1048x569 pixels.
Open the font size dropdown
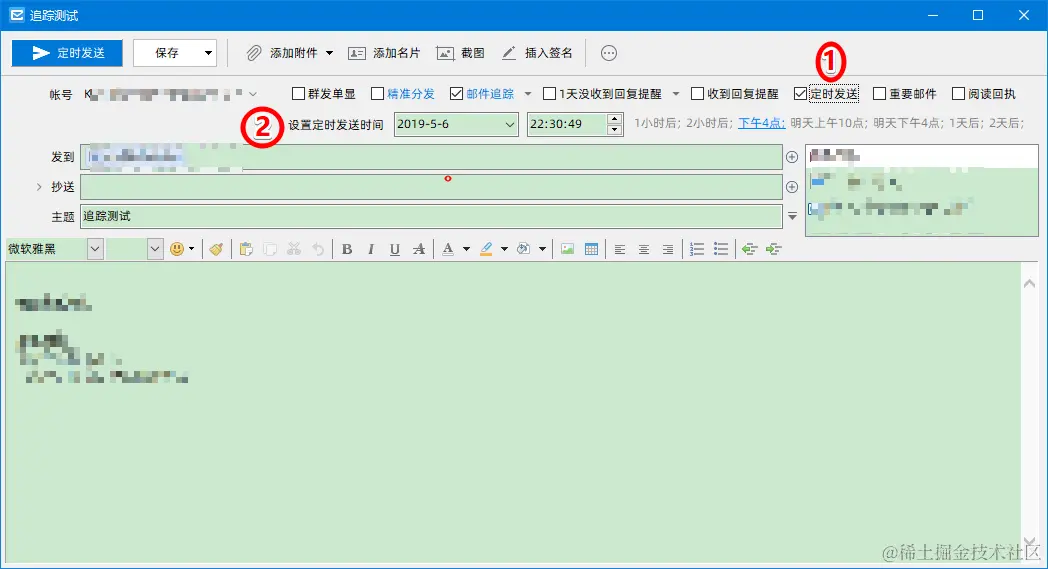(x=155, y=249)
